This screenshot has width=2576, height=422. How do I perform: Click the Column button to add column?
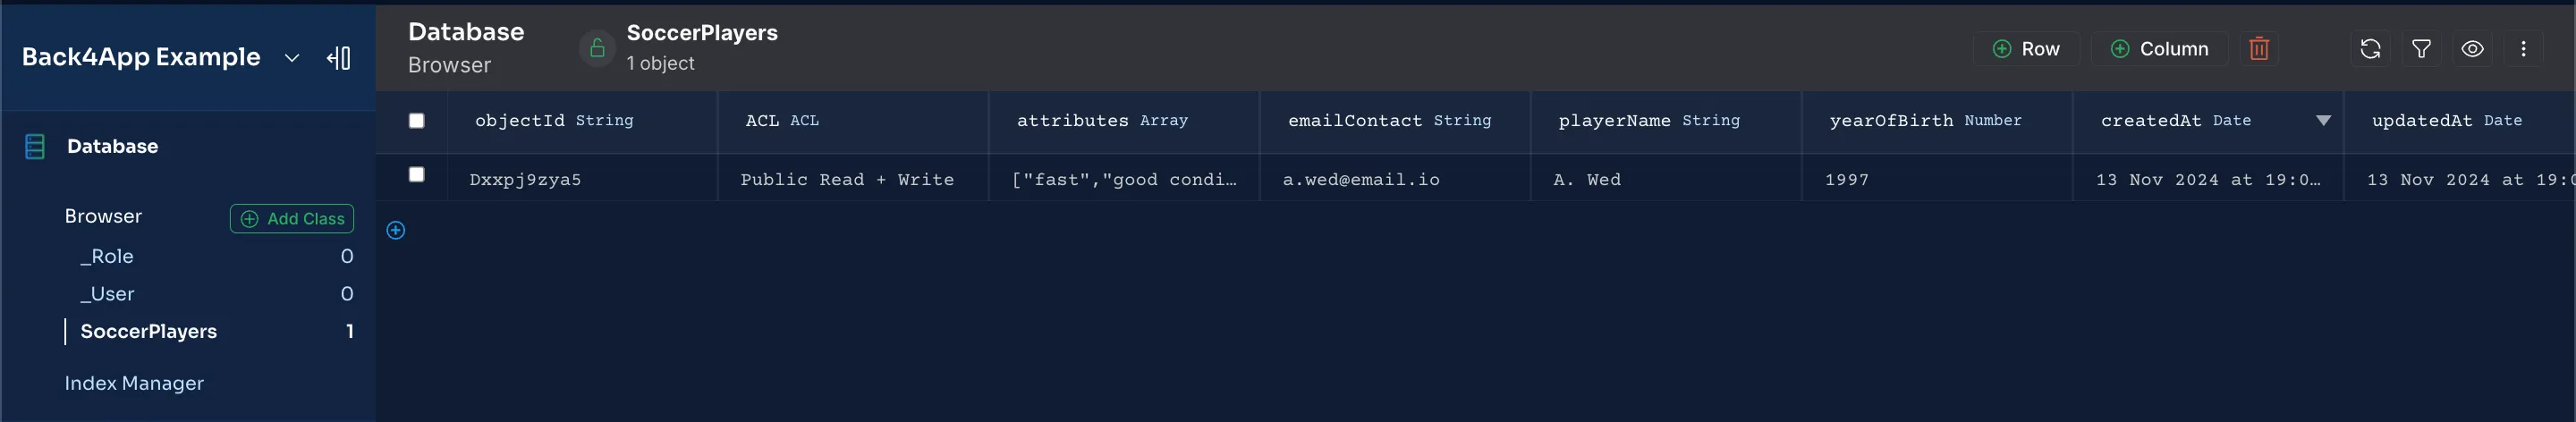click(2158, 49)
